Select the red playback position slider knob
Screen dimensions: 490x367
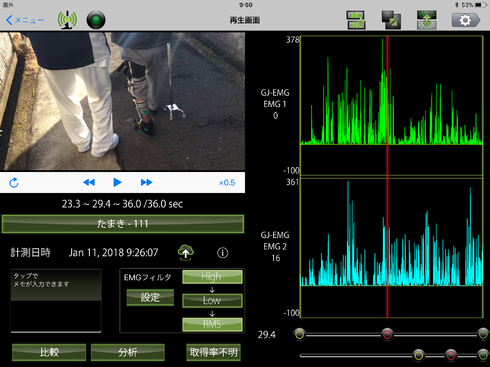(x=387, y=334)
